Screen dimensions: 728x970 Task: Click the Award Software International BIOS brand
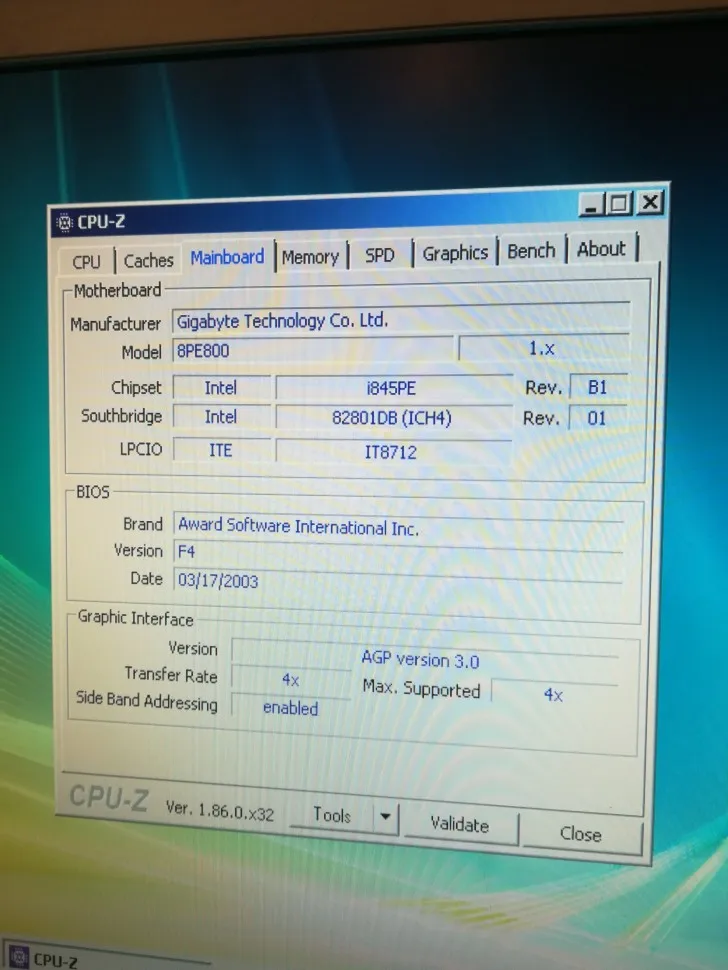click(x=399, y=526)
